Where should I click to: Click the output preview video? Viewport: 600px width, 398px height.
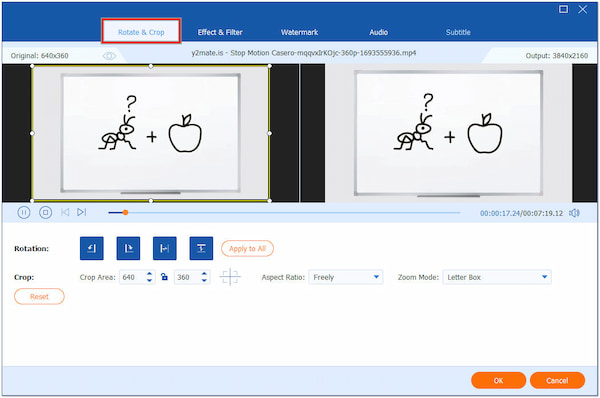(448, 133)
